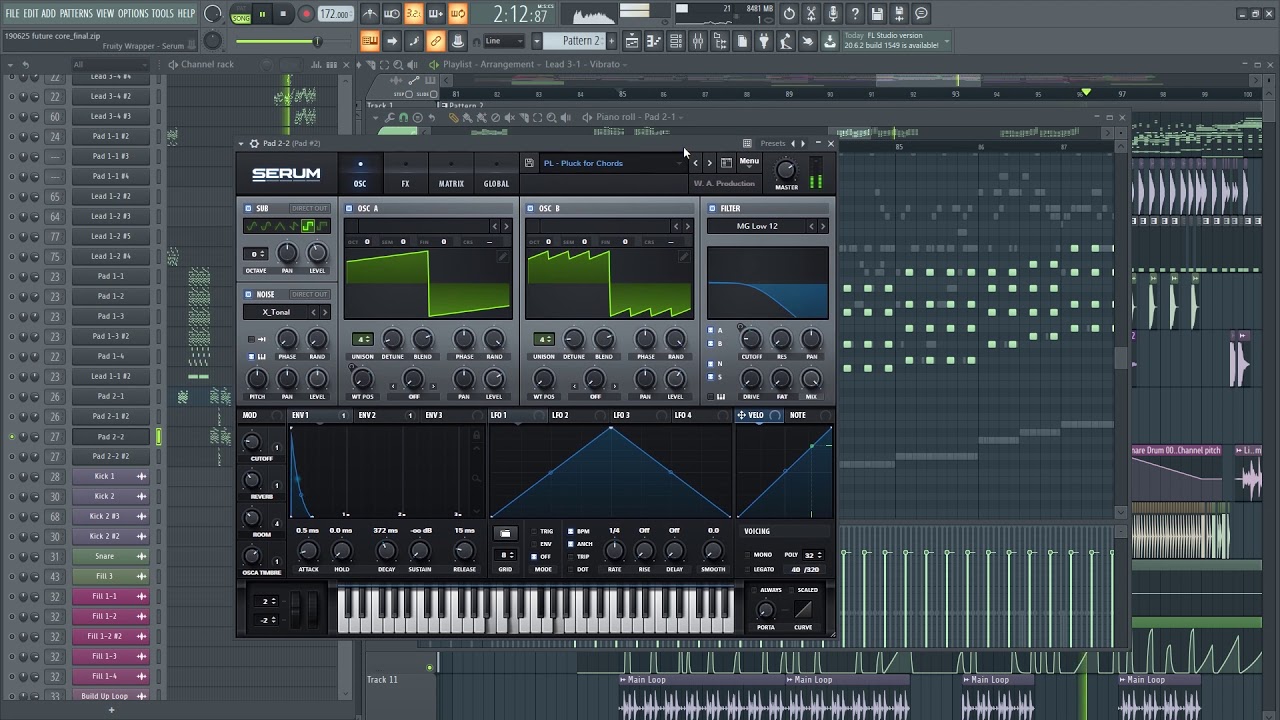
Task: Switch to SONG mode button
Action: click(x=241, y=17)
